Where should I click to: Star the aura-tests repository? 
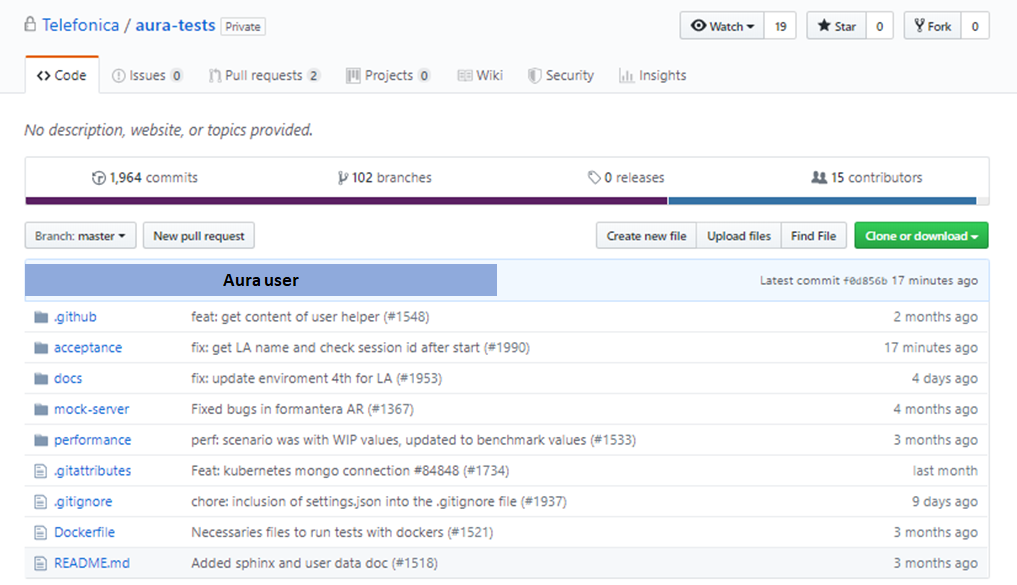point(837,26)
